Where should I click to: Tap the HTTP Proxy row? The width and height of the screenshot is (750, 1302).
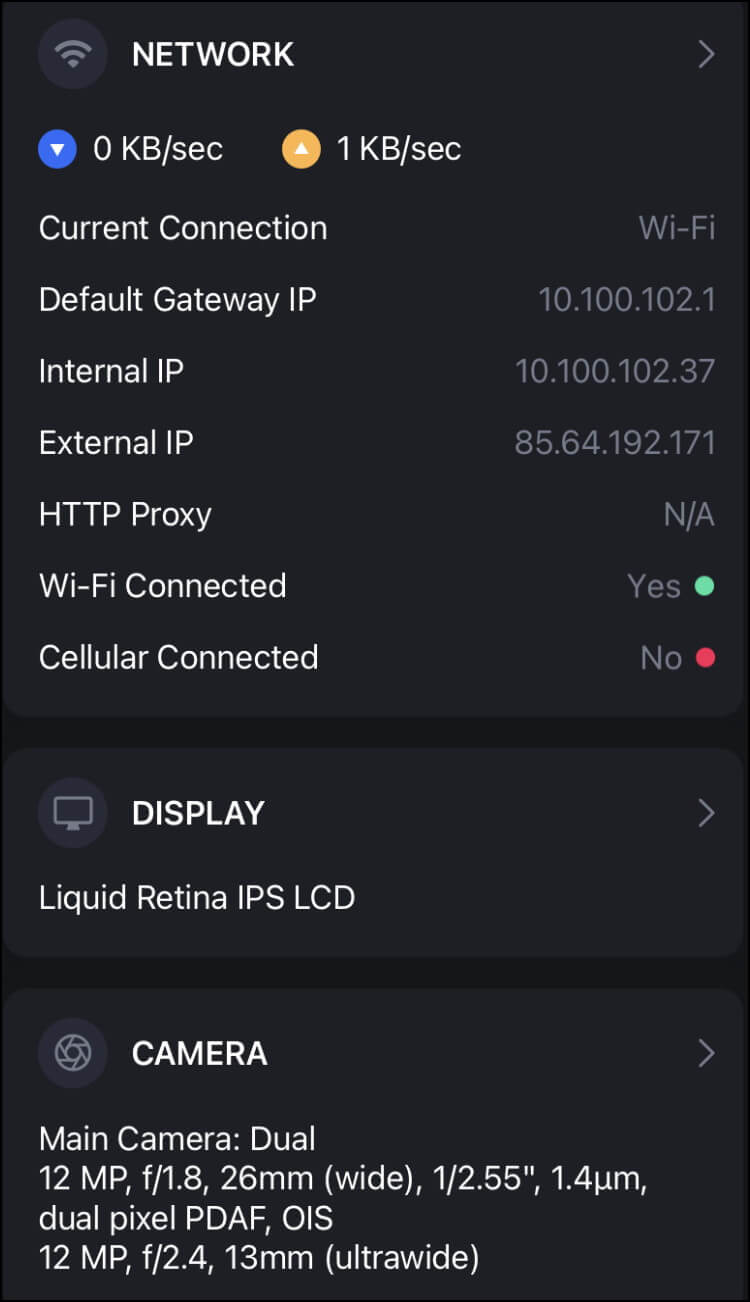377,514
